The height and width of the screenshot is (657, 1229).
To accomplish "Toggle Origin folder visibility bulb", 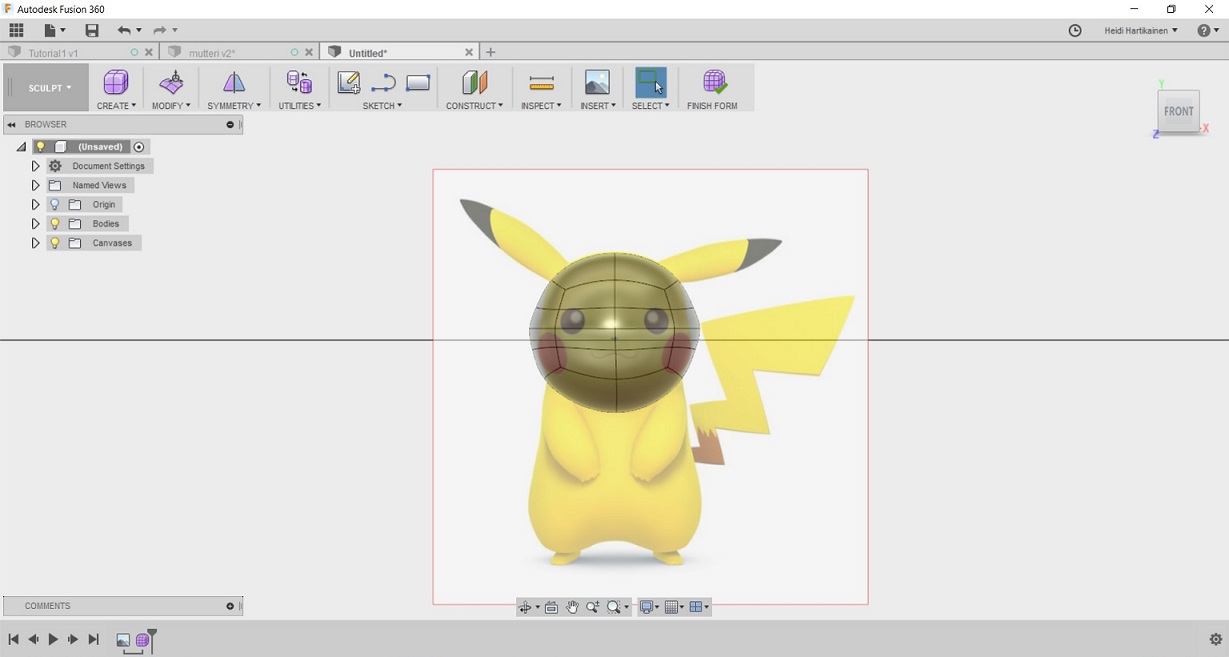I will tap(55, 204).
